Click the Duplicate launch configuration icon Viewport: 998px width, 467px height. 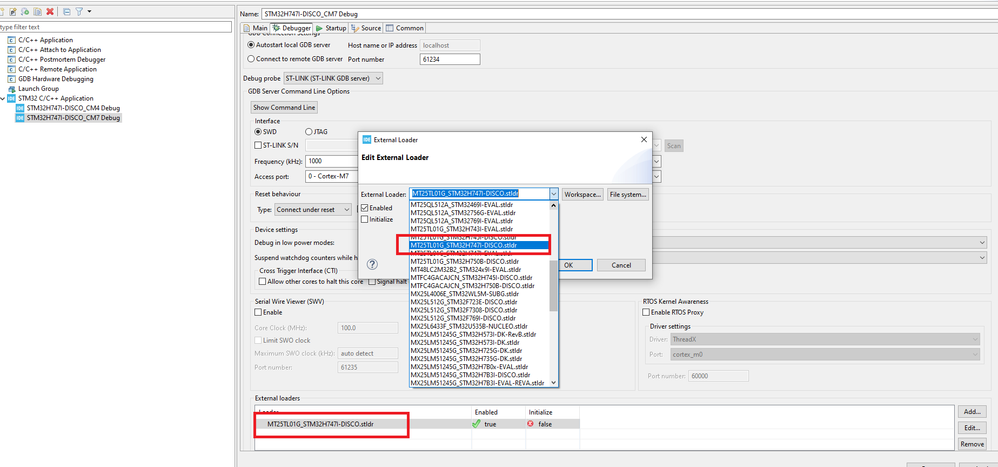pos(38,11)
